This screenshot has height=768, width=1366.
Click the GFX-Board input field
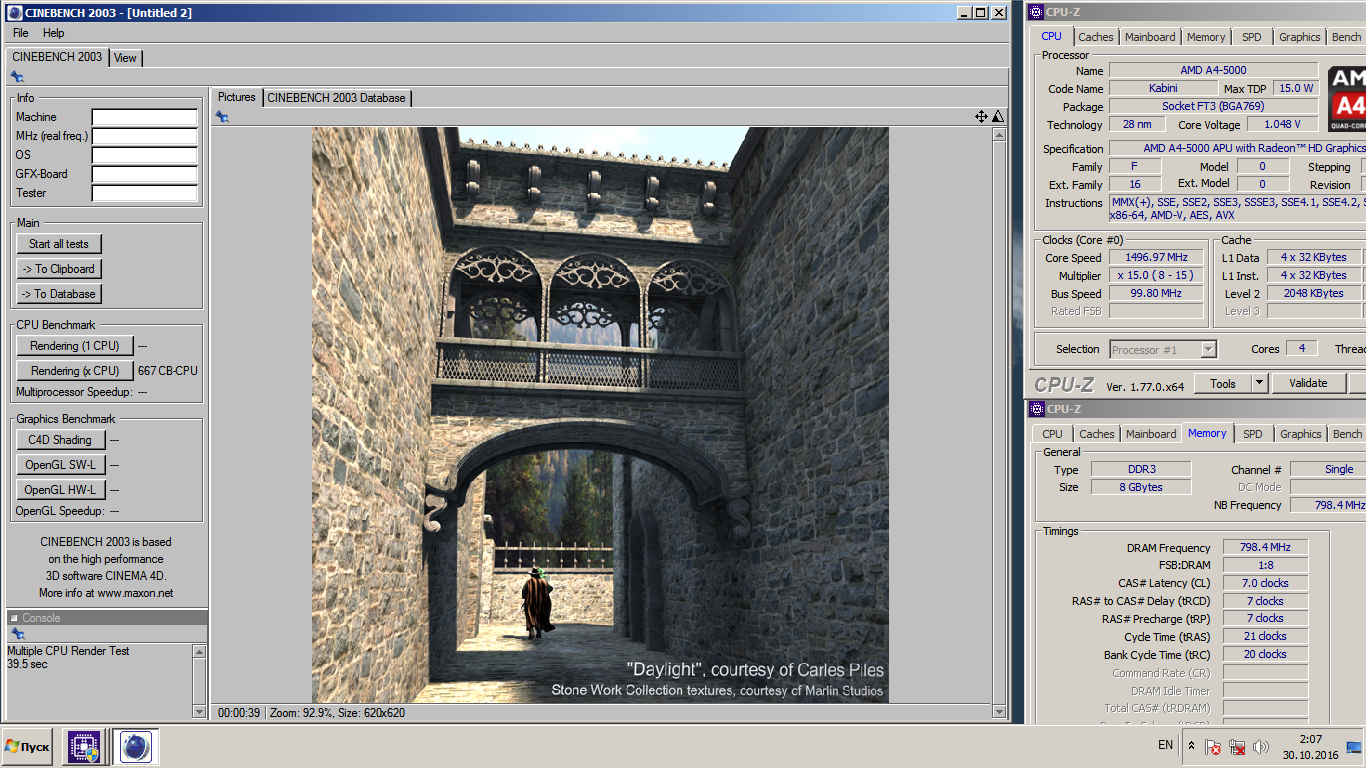point(145,174)
